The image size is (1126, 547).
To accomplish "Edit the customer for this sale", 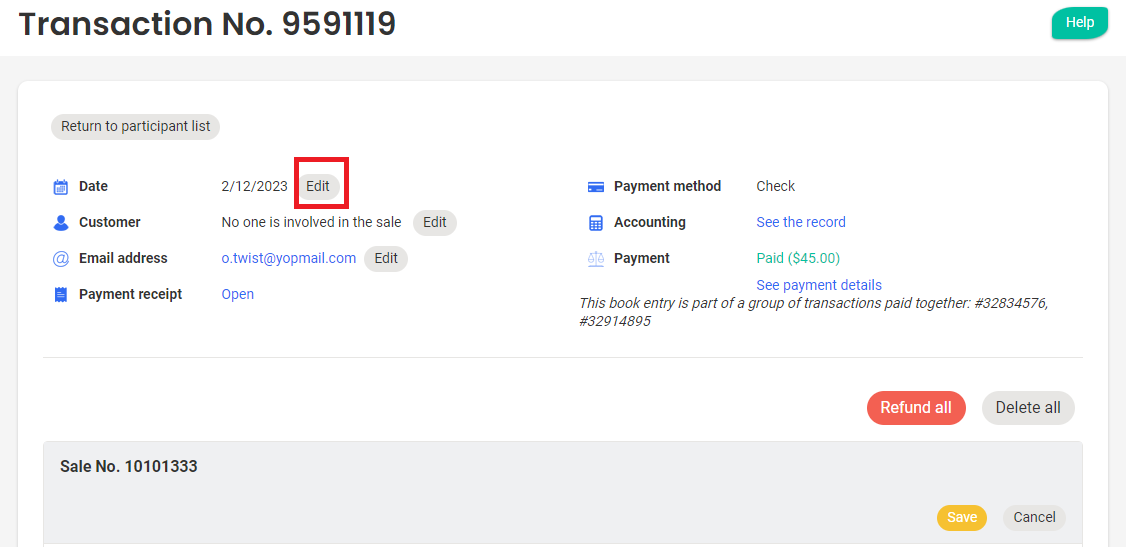I will pos(435,223).
